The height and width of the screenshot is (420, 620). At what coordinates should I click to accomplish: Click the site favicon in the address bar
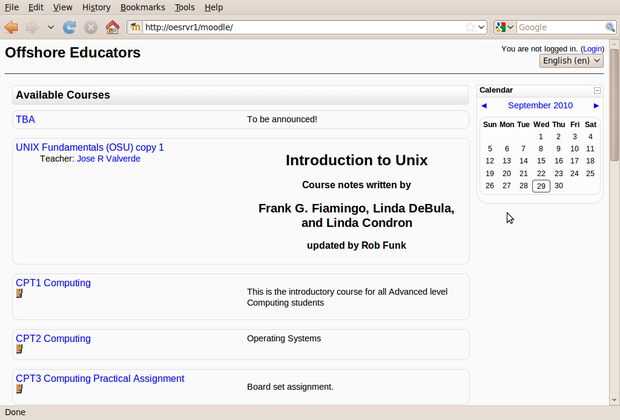click(x=135, y=27)
